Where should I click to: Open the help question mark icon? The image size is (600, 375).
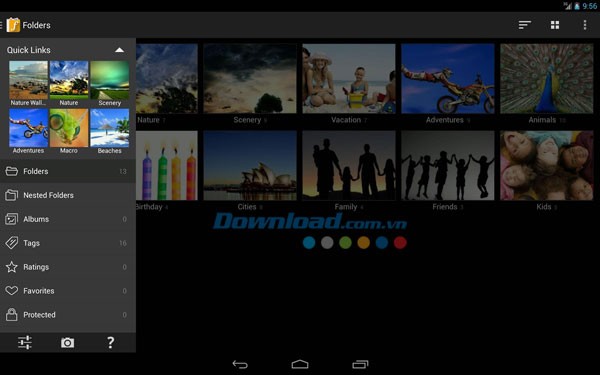(x=111, y=342)
